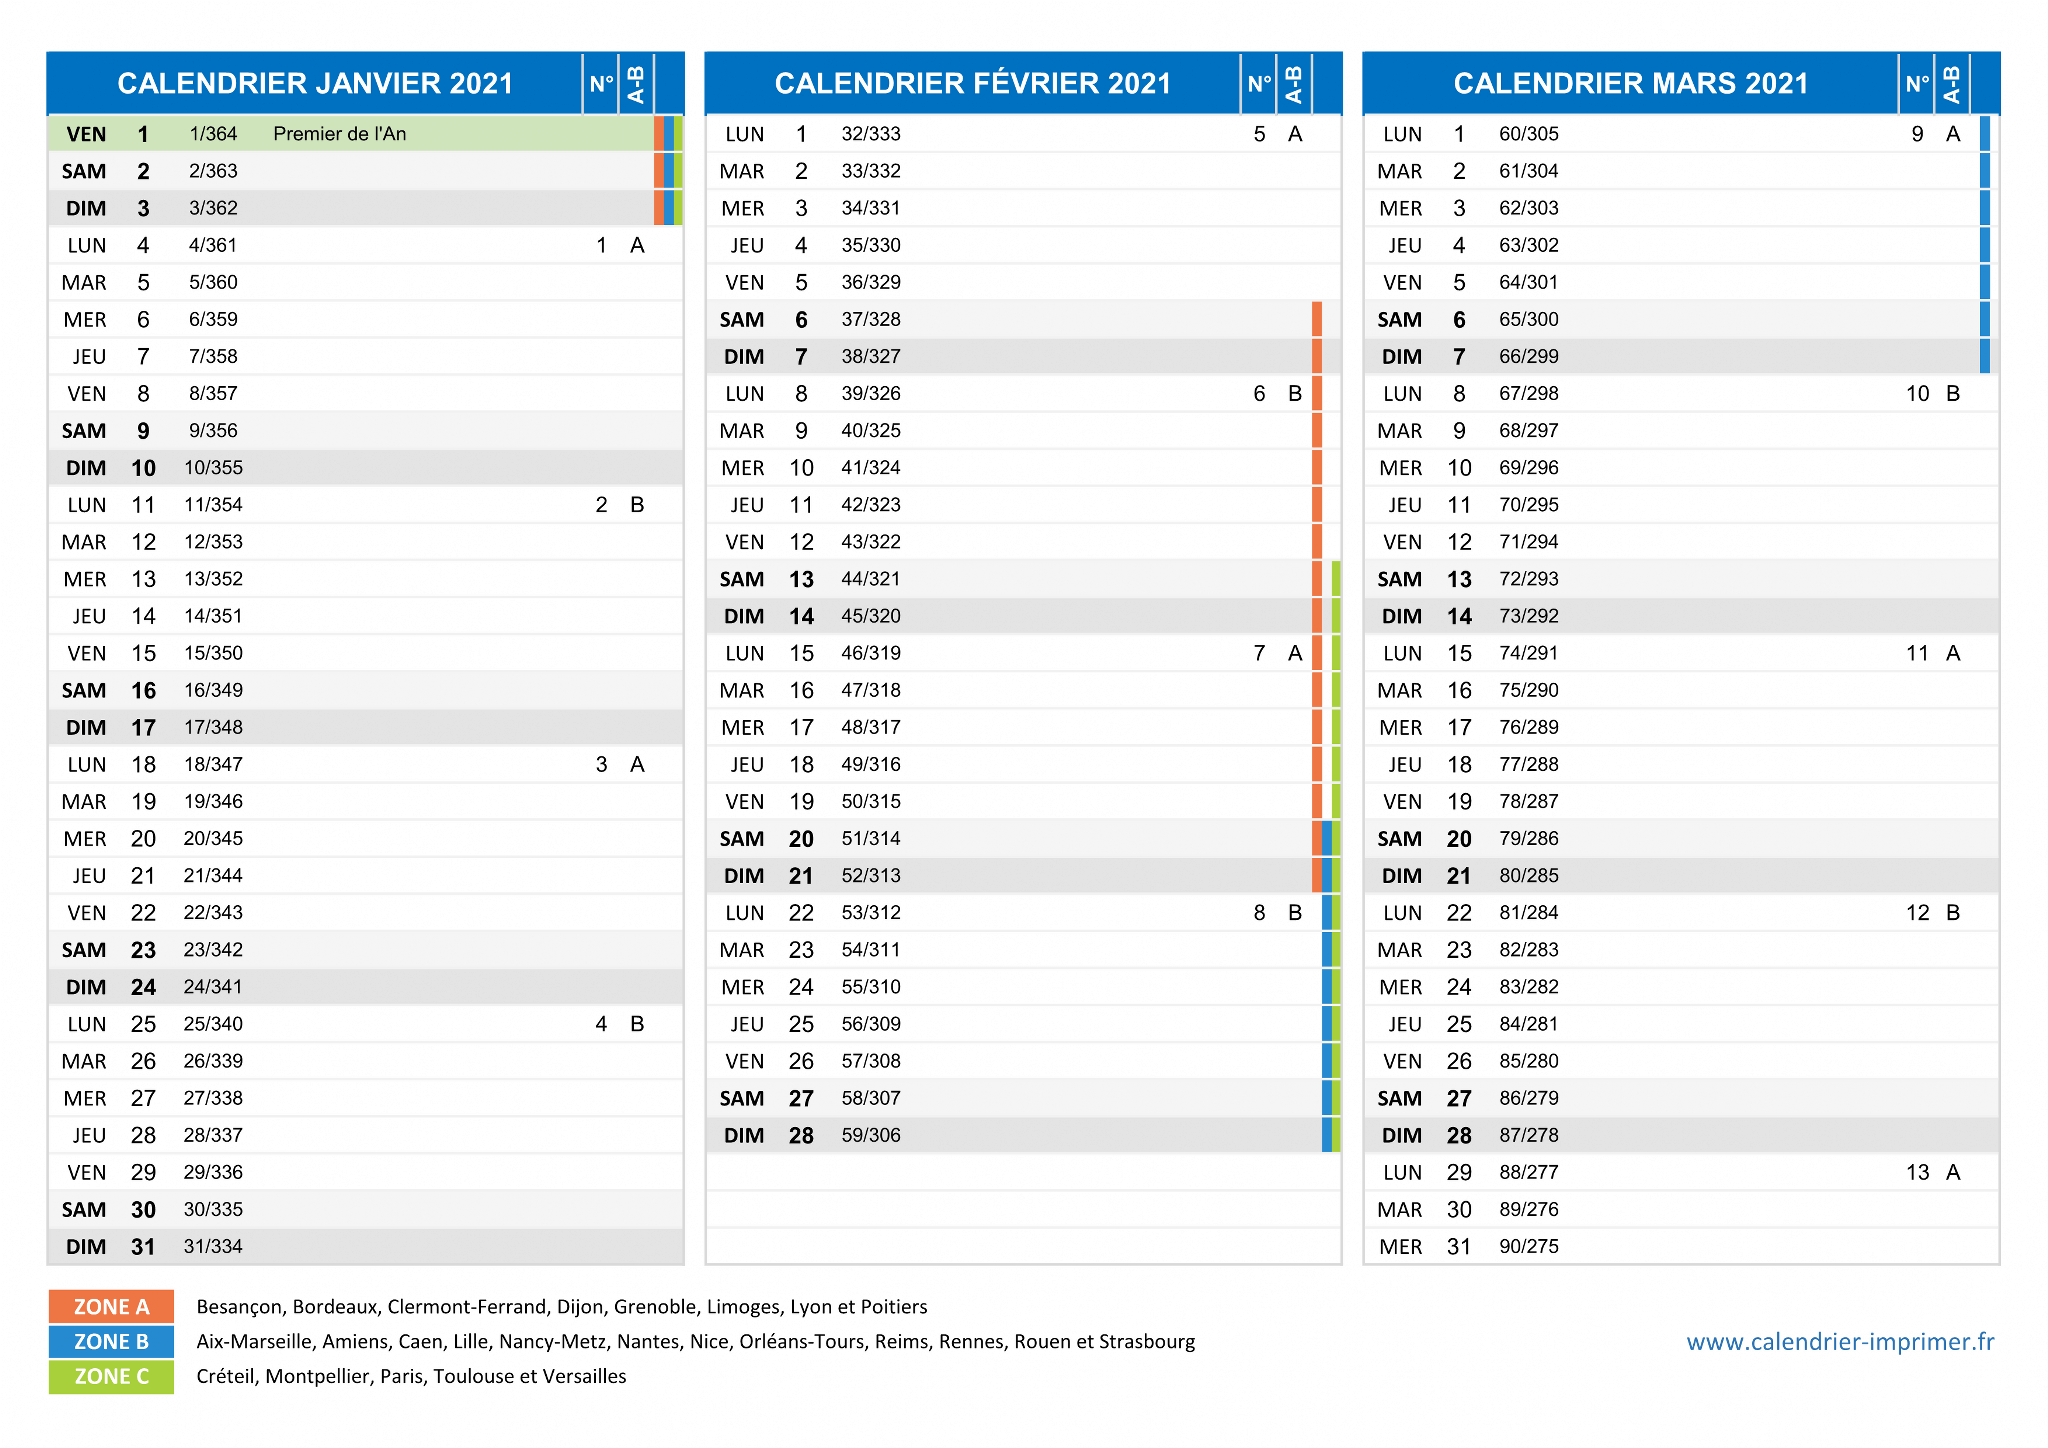This screenshot has width=2048, height=1448.
Task: Click the January N° column header
Action: point(601,83)
